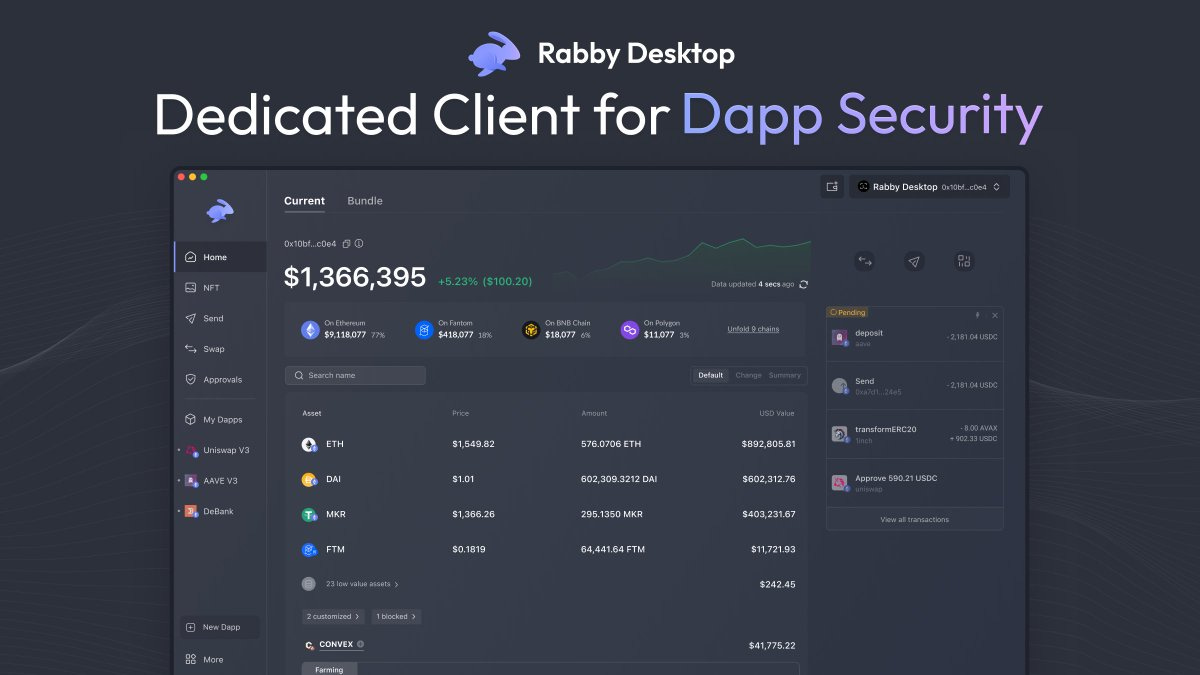Select the Ethereum chain balance
The image size is (1200, 675).
pyautogui.click(x=343, y=330)
